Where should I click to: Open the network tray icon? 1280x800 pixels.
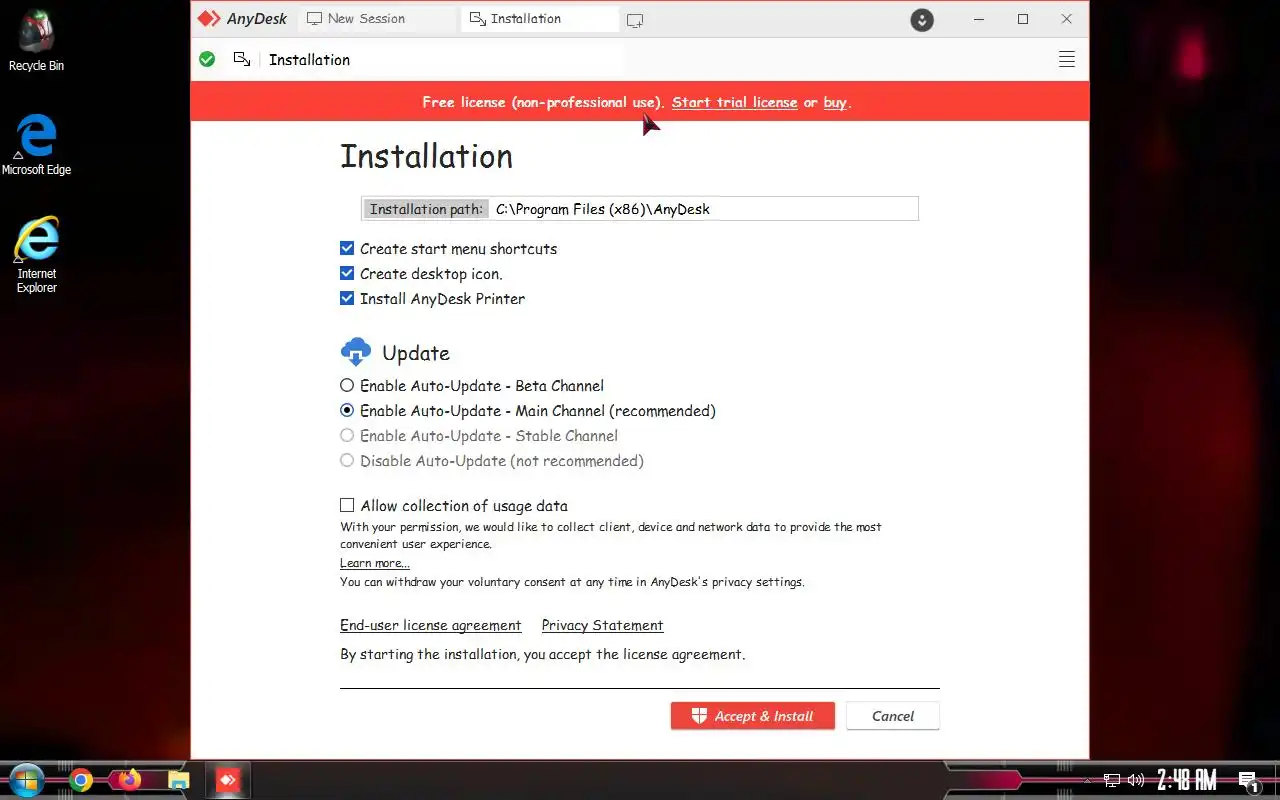click(x=1112, y=780)
